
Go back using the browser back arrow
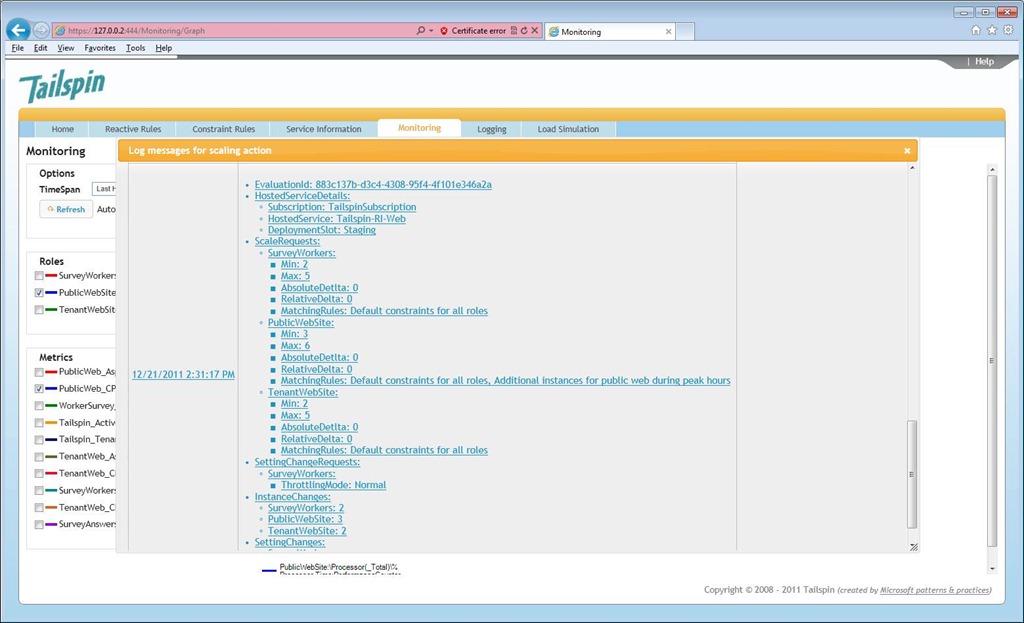18,30
